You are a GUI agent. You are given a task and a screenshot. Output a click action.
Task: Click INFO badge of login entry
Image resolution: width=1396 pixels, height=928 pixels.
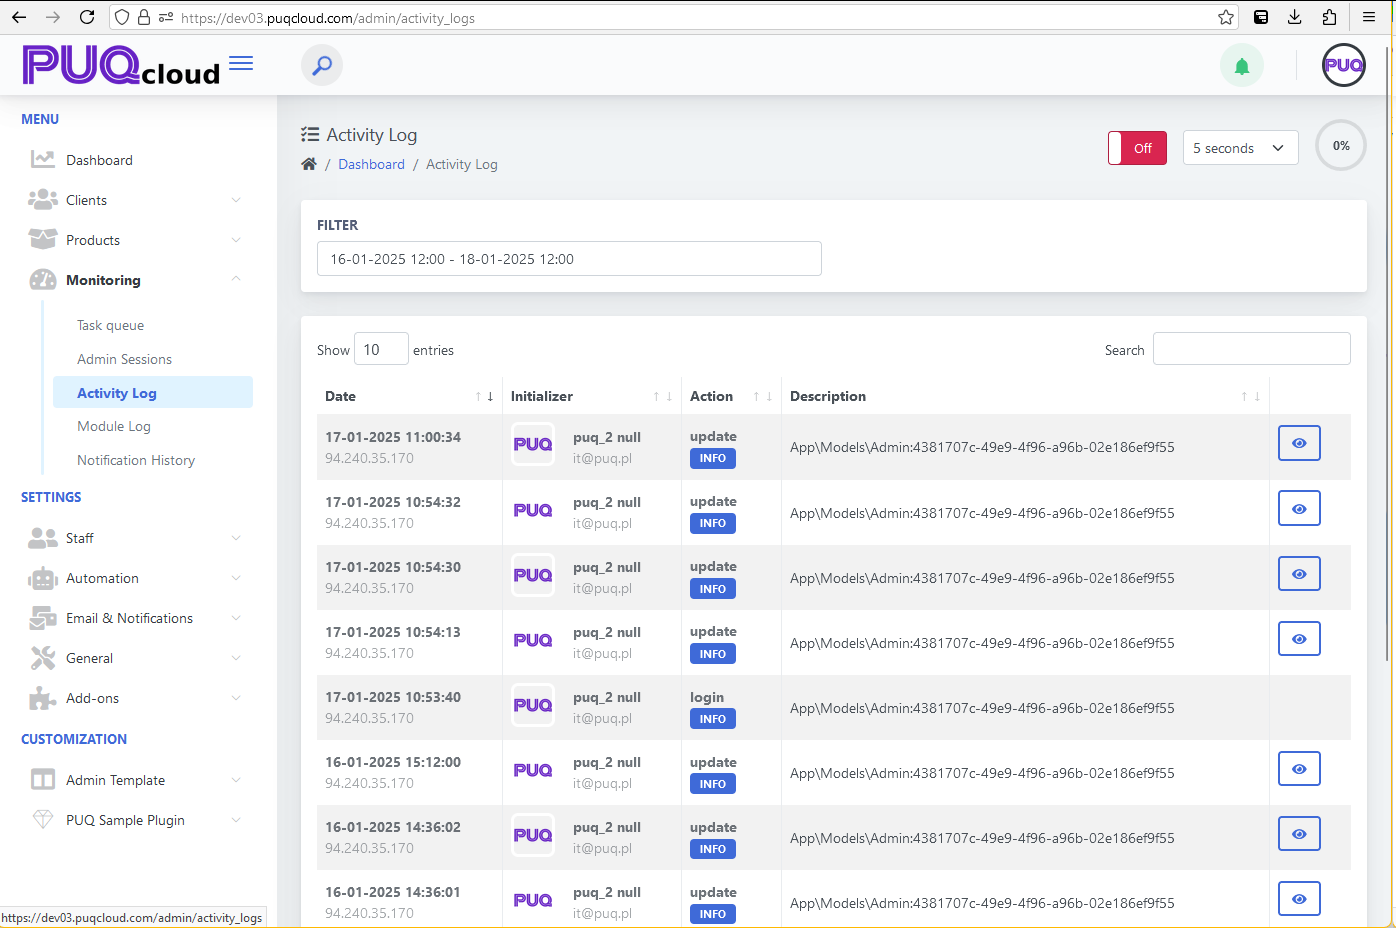tap(712, 719)
